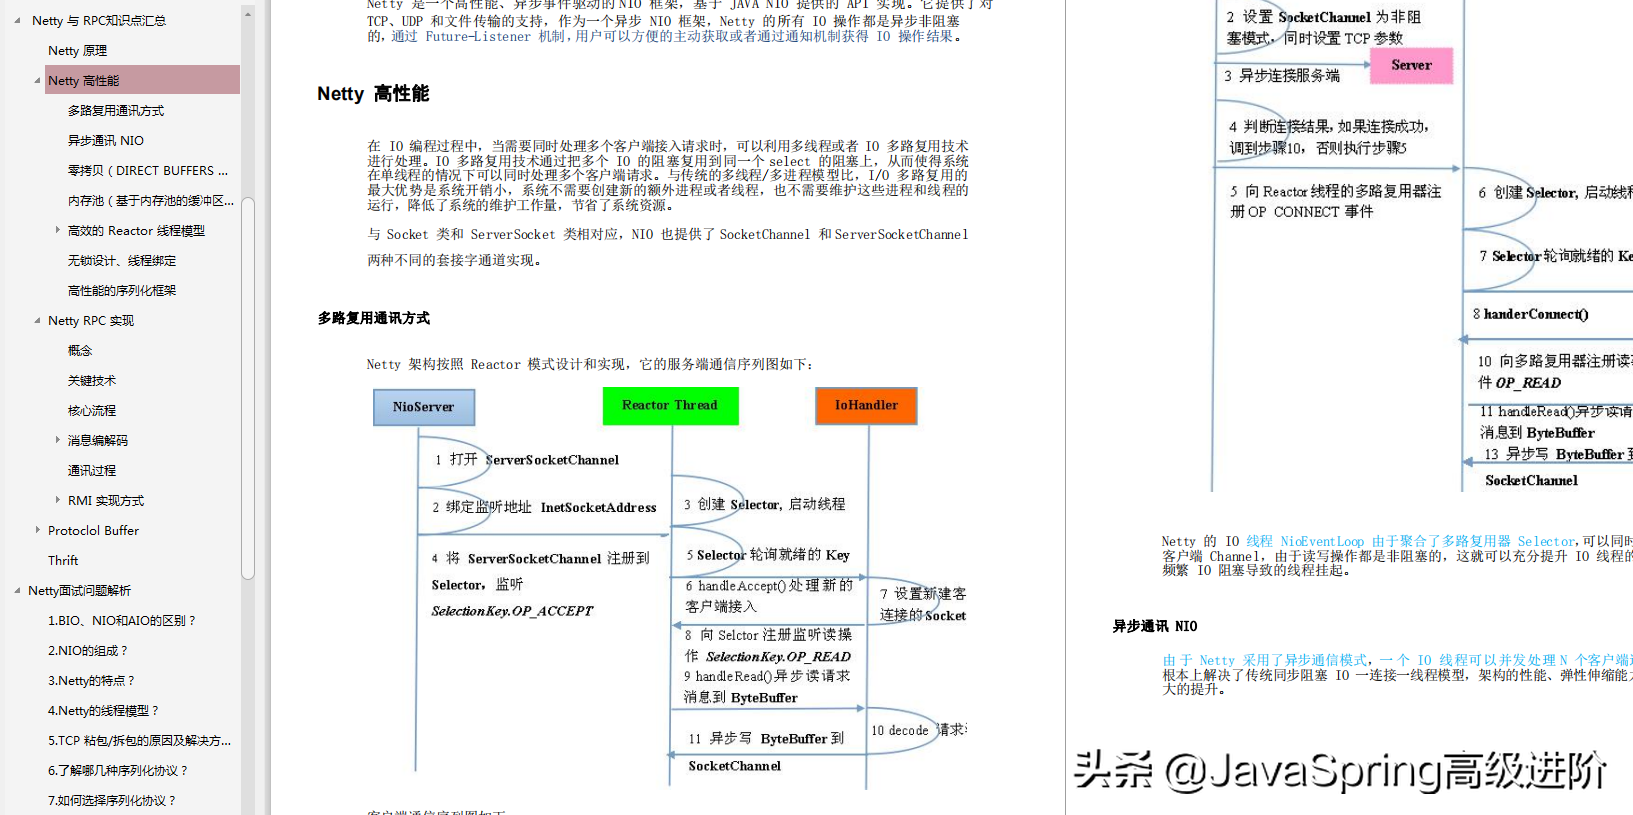Click the bookmark panel scroll up arrow
The height and width of the screenshot is (815, 1633).
coord(248,14)
